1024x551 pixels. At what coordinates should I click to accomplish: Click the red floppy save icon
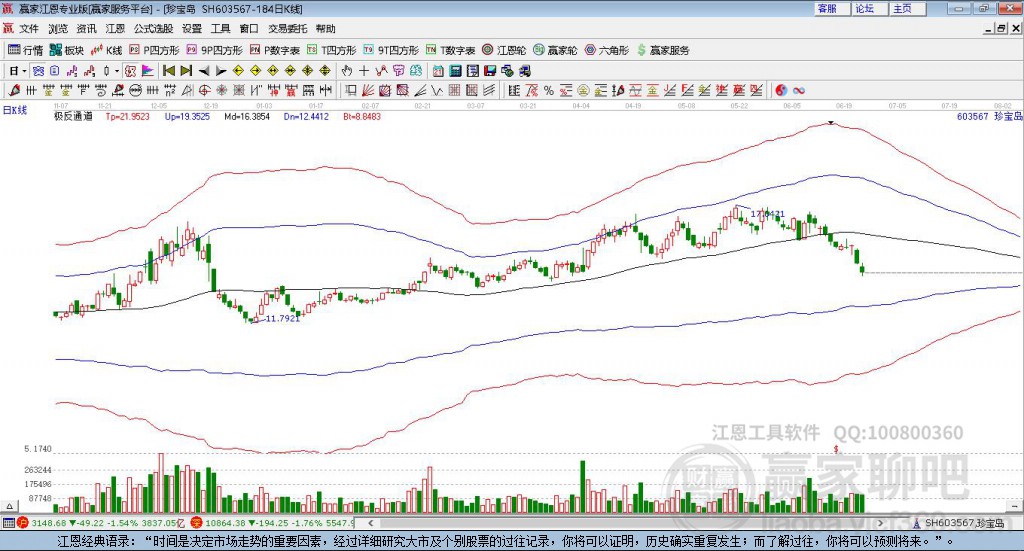[x=490, y=71]
